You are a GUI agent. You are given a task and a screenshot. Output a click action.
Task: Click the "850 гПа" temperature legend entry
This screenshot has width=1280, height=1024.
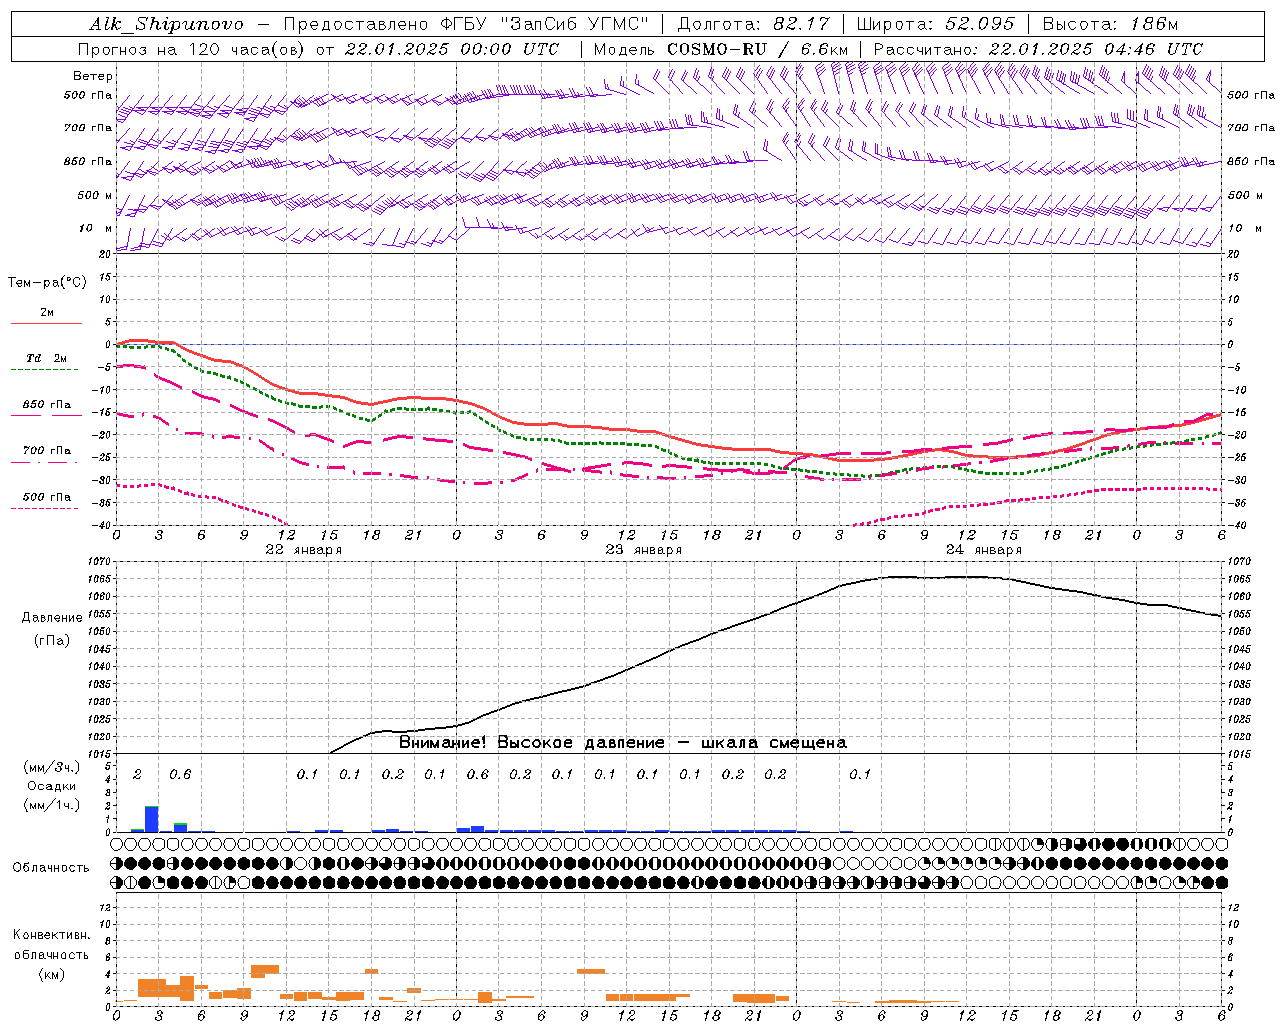47,405
